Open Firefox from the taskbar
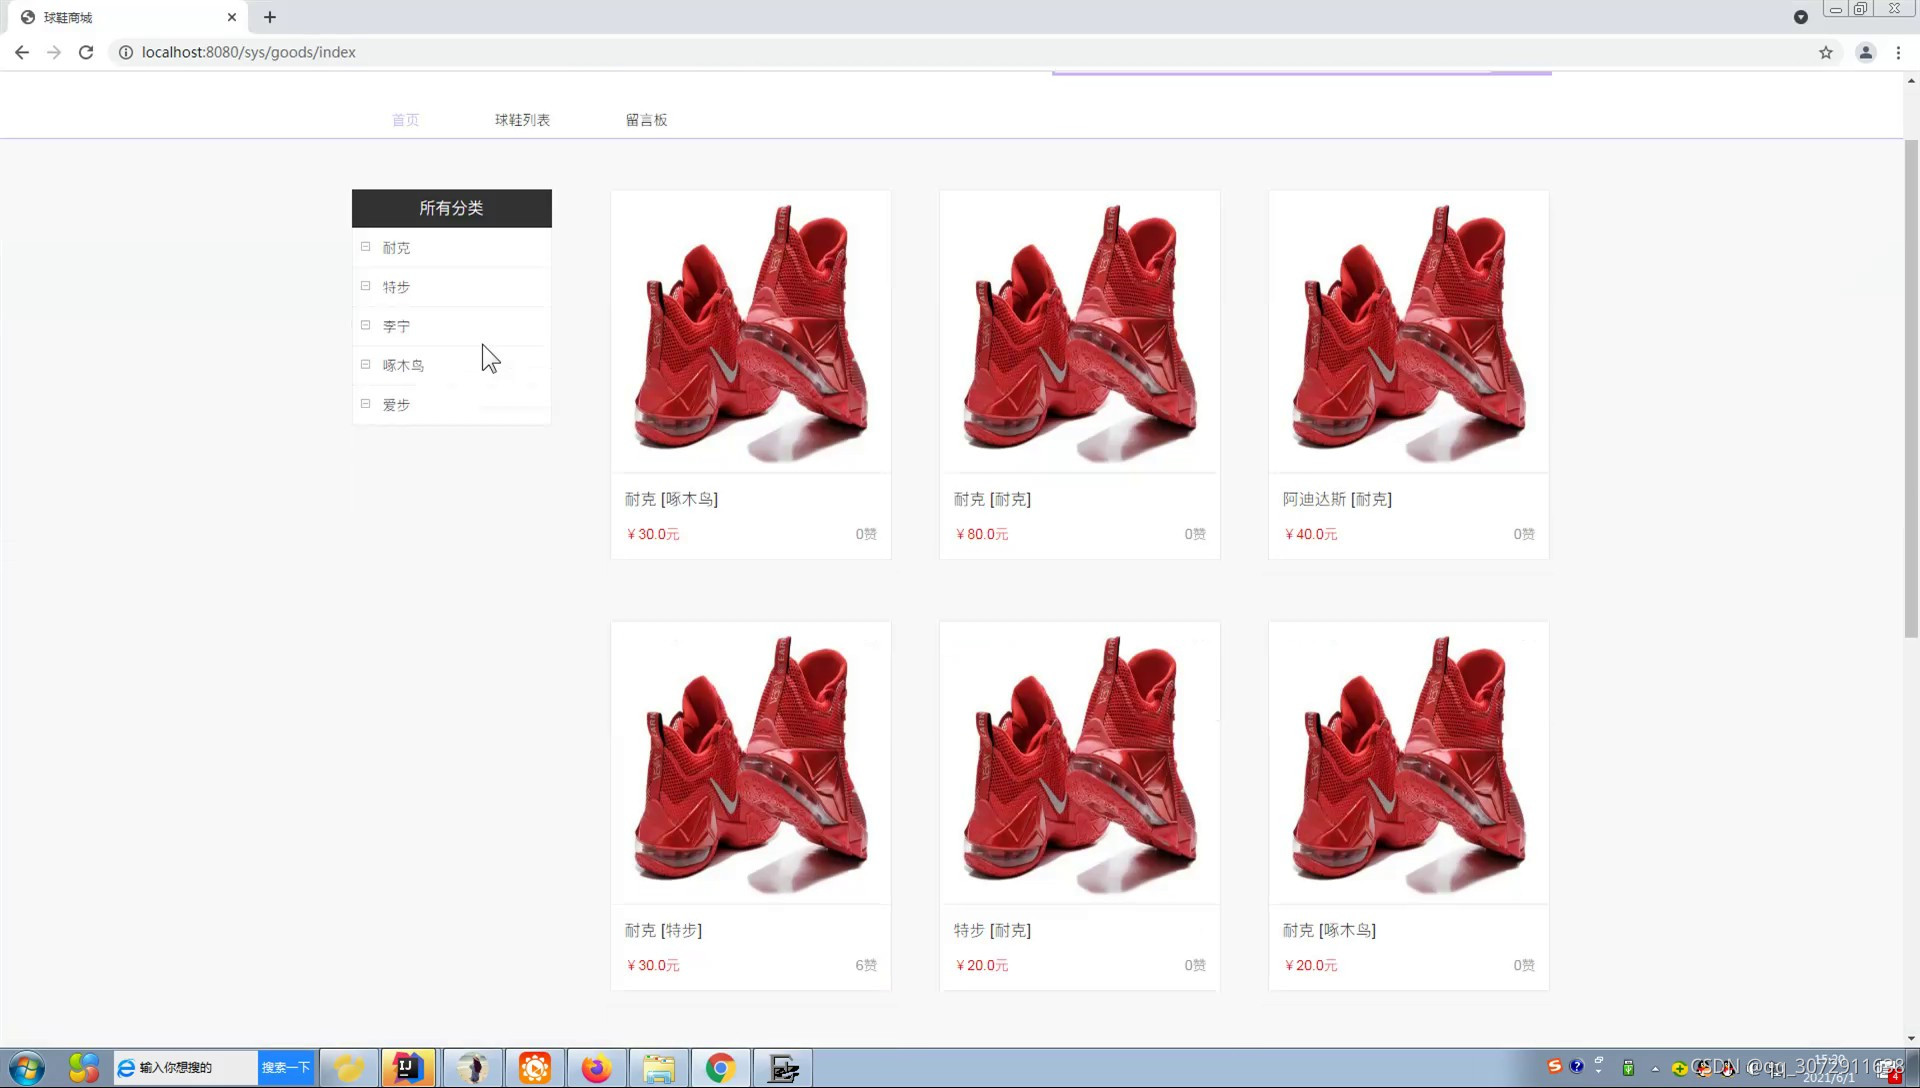The width and height of the screenshot is (1920, 1088). (596, 1068)
